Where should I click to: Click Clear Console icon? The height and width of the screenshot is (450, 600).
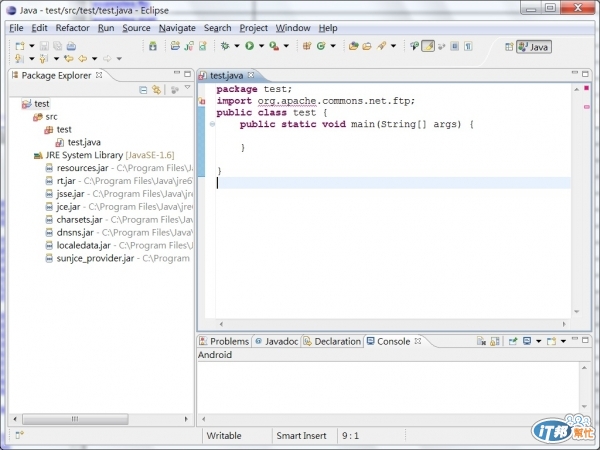click(481, 341)
